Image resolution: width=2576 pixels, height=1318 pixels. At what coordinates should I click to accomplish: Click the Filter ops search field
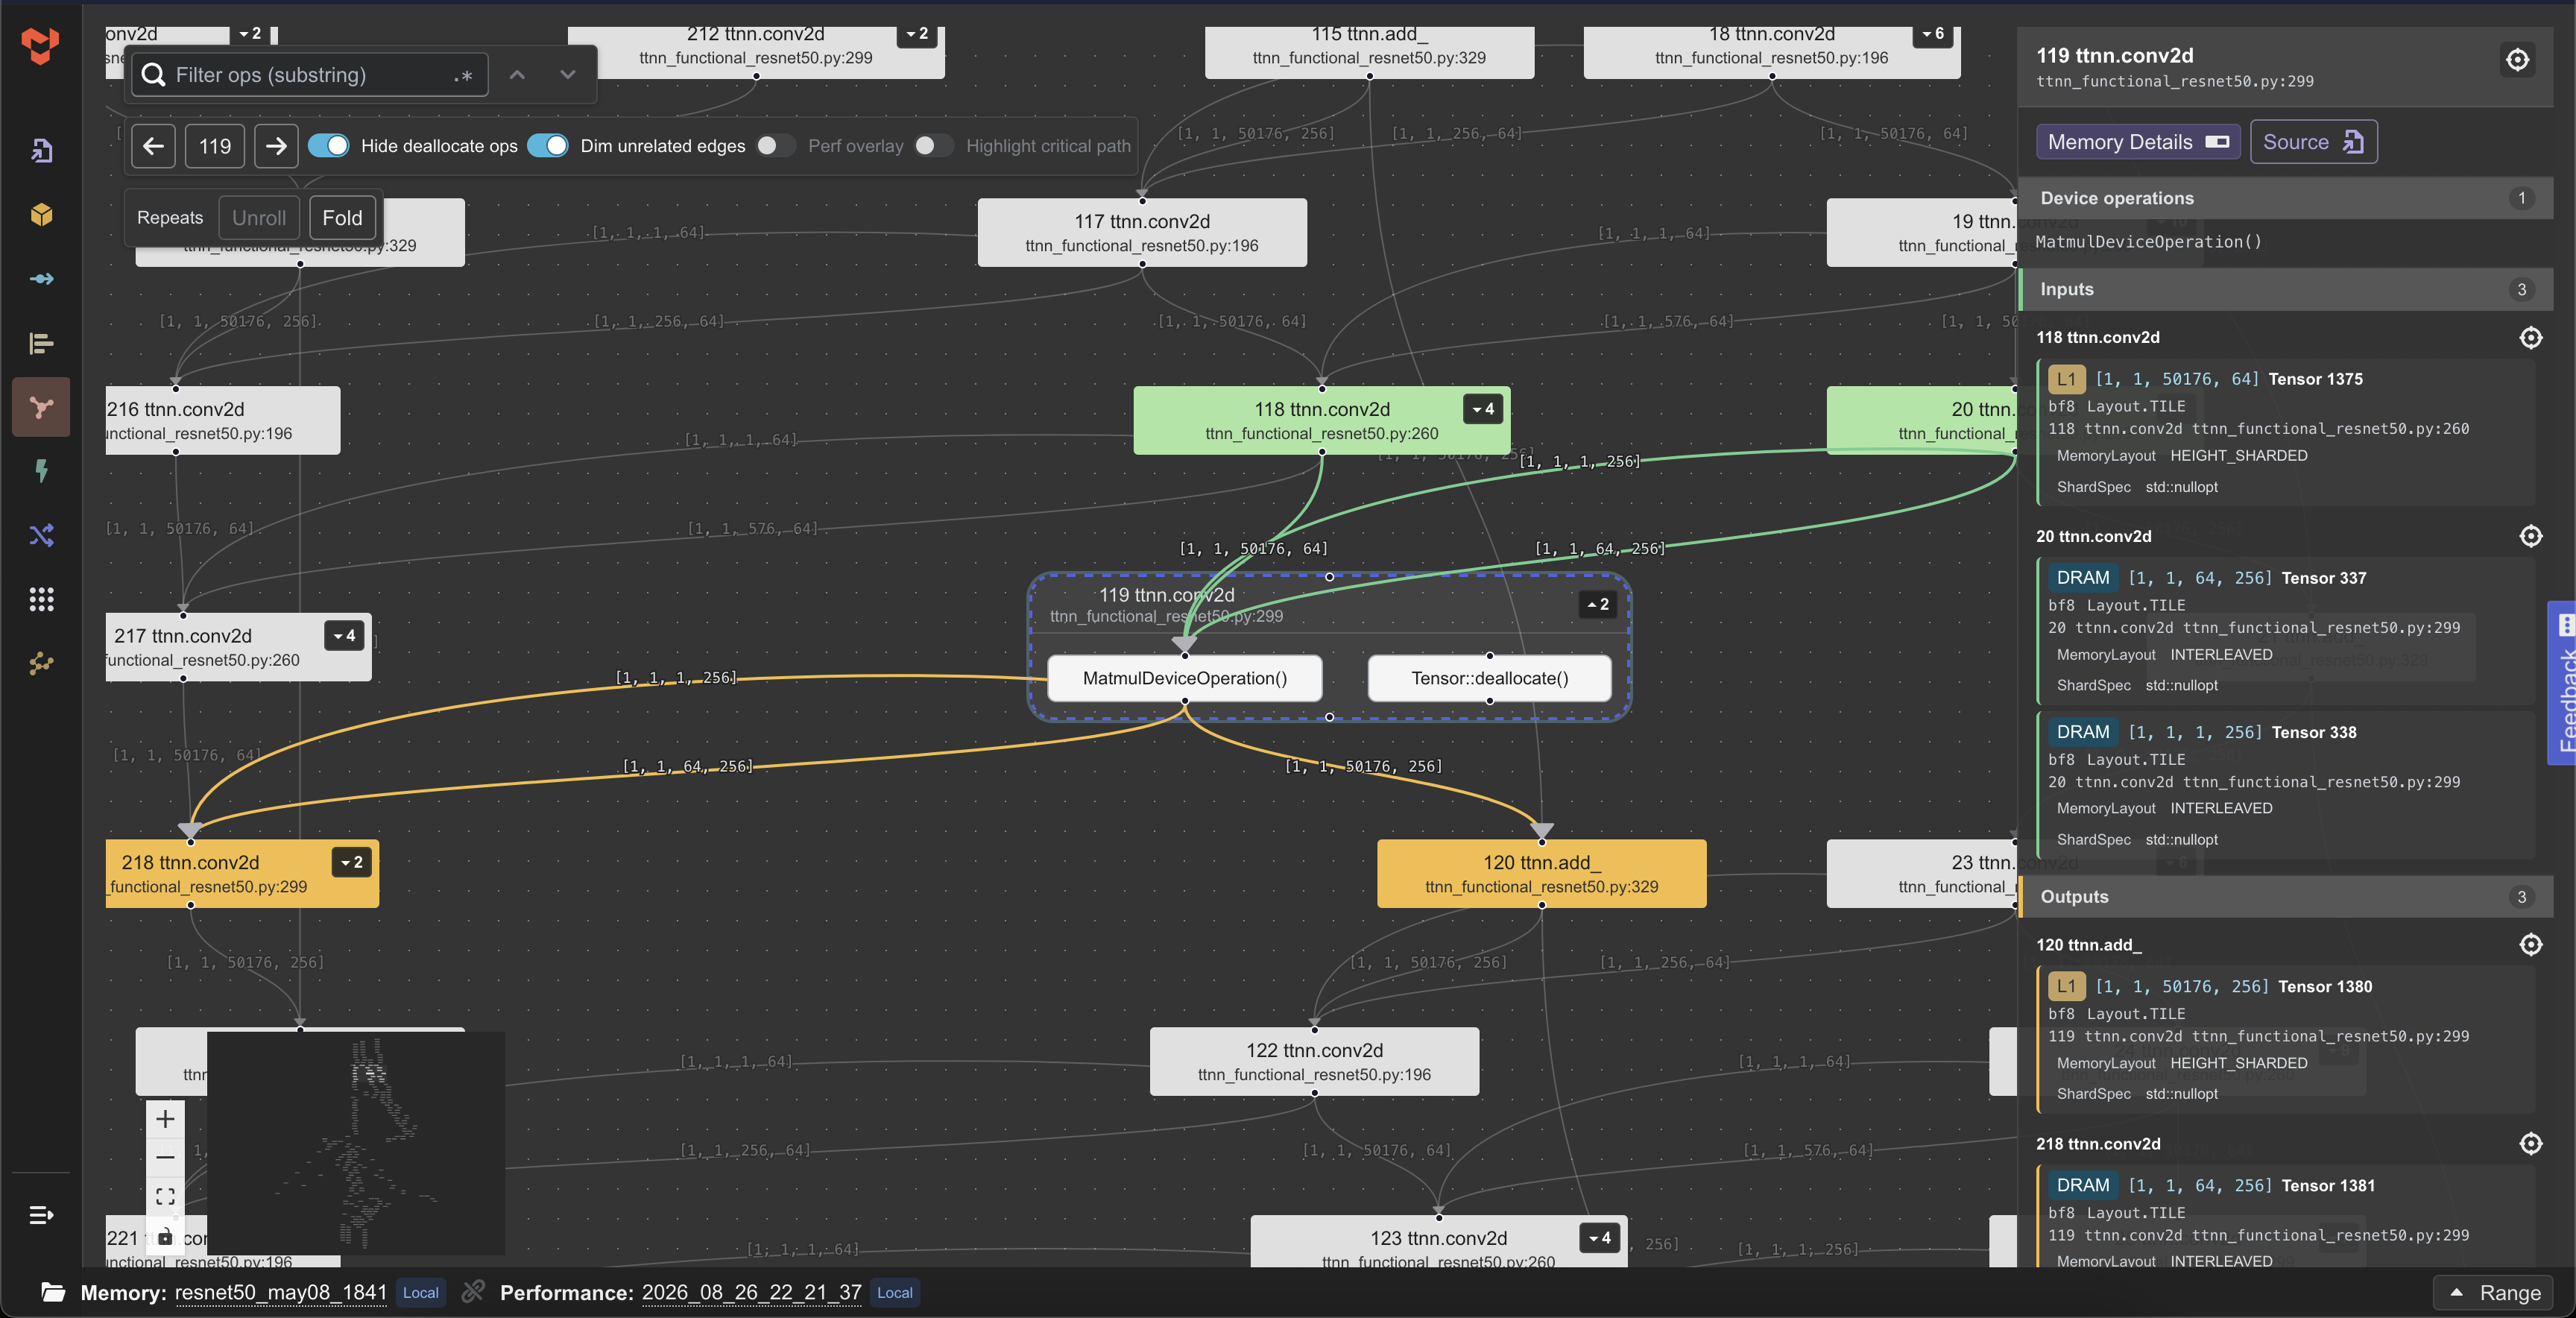click(x=309, y=75)
